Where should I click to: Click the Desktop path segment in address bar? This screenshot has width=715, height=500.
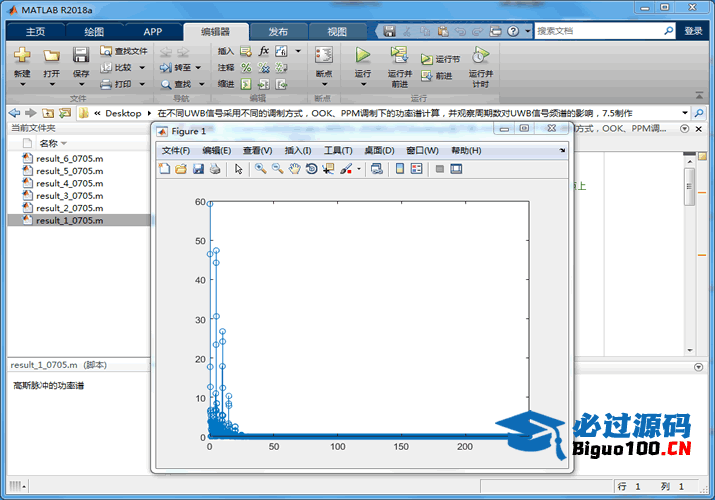pos(123,113)
